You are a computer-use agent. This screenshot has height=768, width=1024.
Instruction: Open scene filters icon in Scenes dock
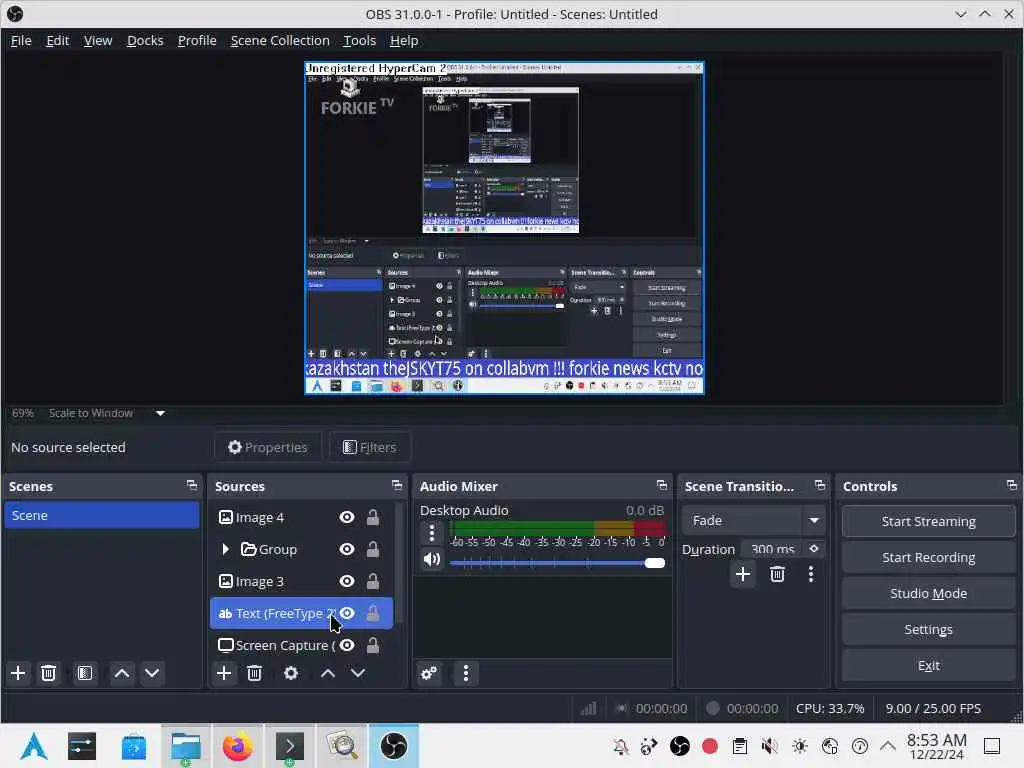(x=85, y=673)
